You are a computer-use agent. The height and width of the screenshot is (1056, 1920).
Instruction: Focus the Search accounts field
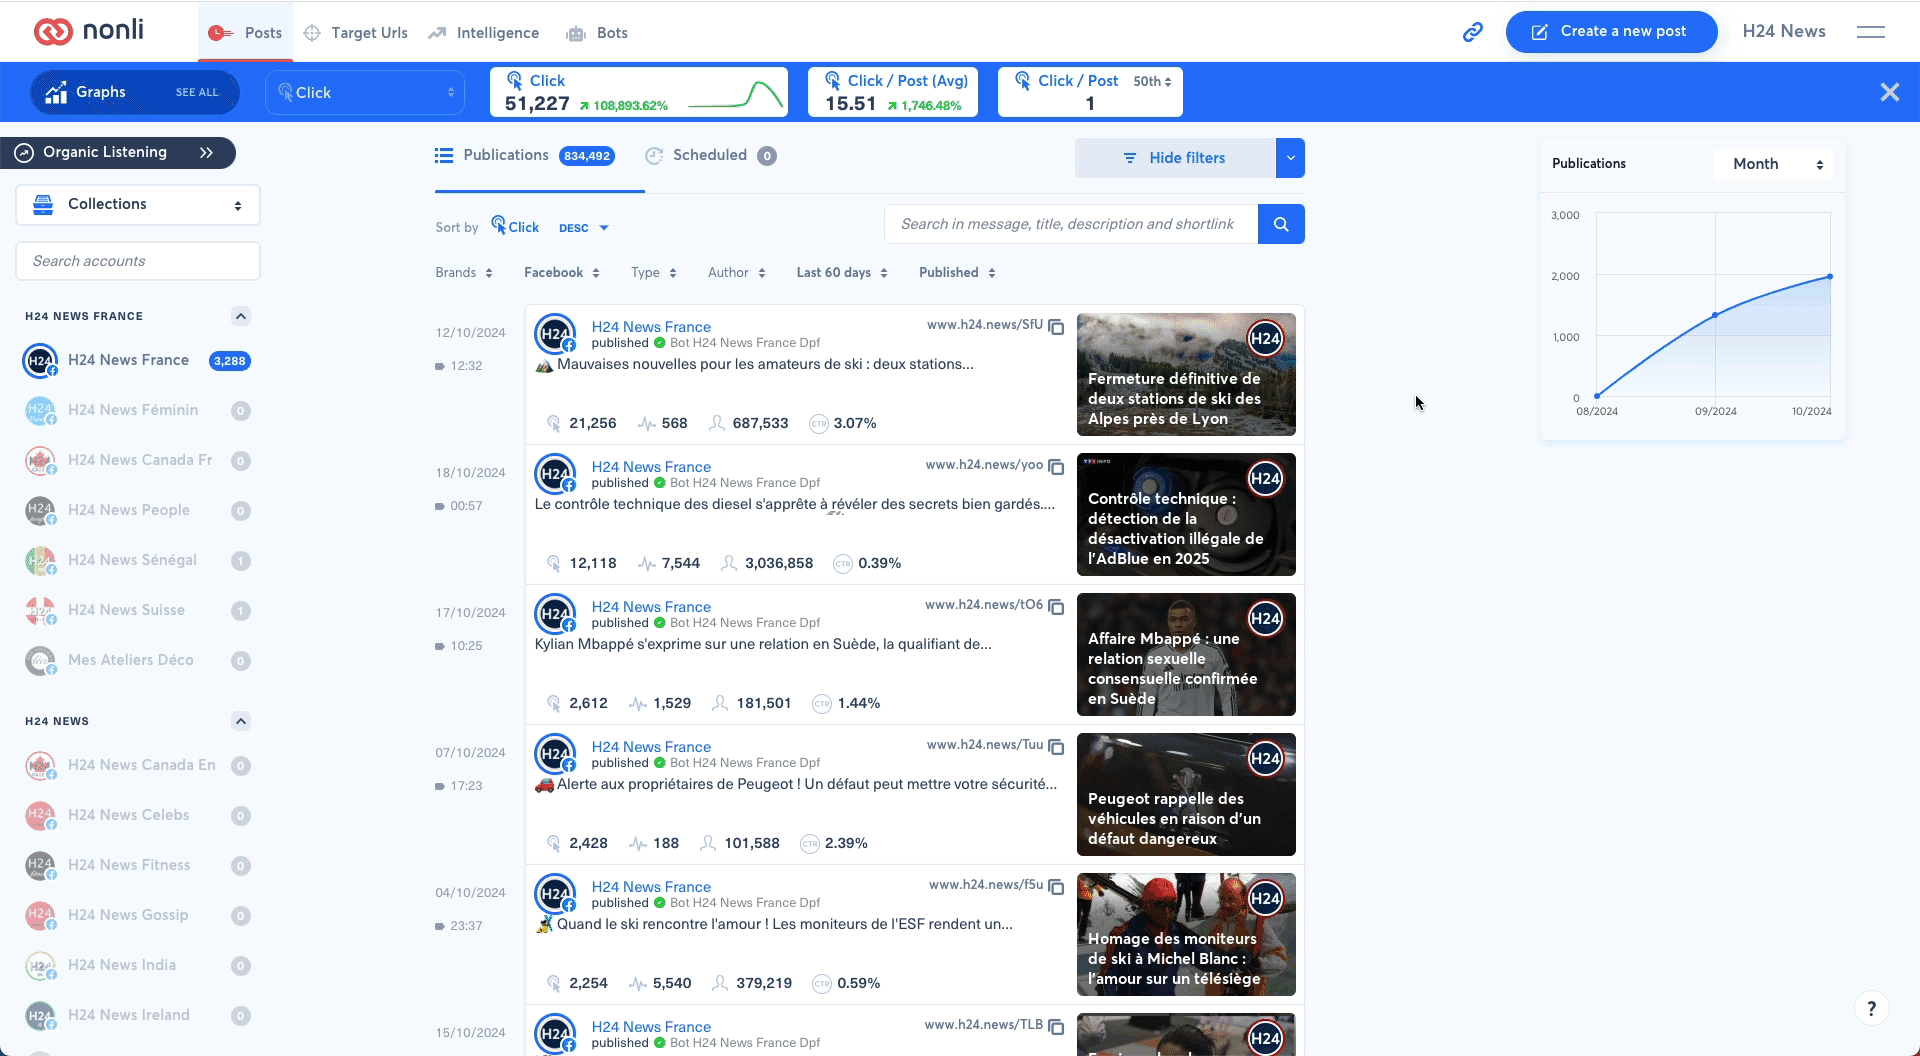[x=138, y=261]
